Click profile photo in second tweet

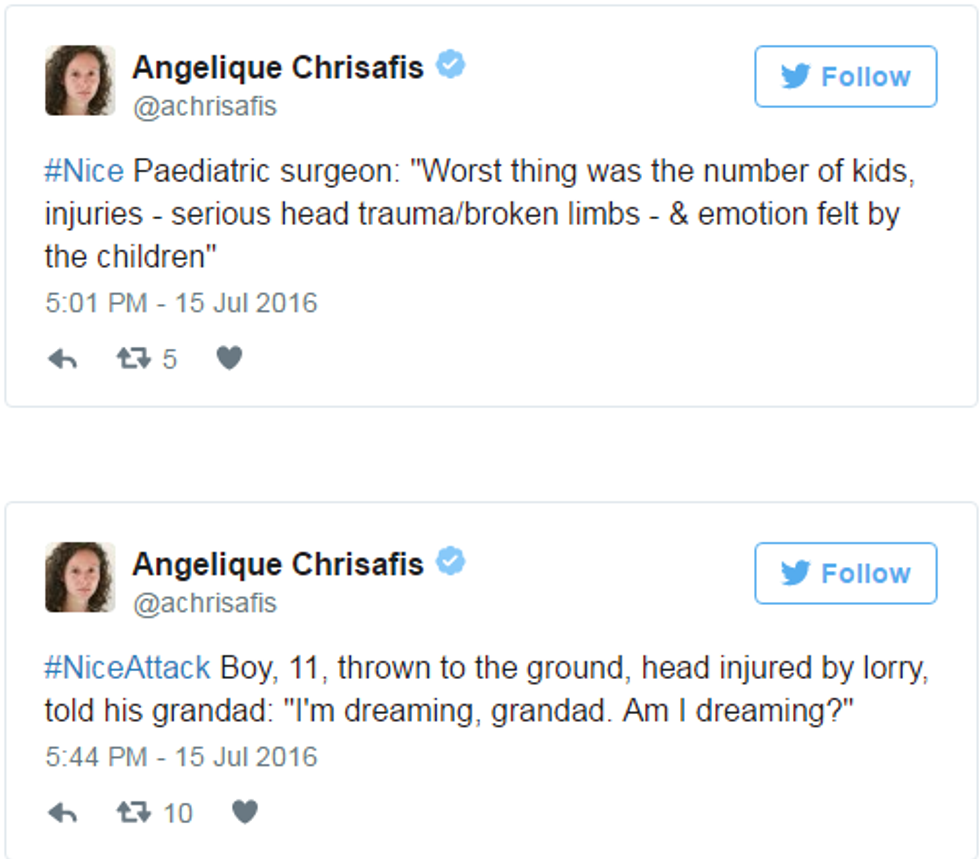coord(80,577)
